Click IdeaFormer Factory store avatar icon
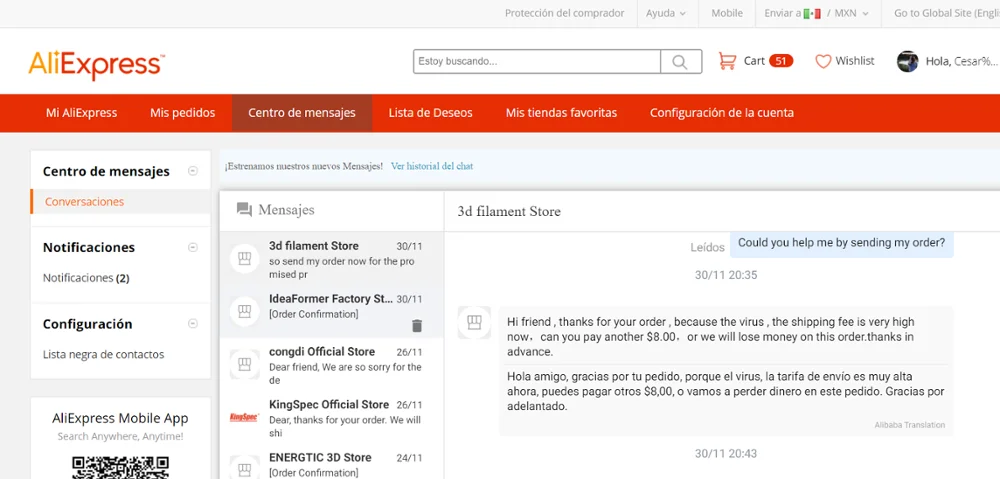The height and width of the screenshot is (479, 1000). (244, 312)
